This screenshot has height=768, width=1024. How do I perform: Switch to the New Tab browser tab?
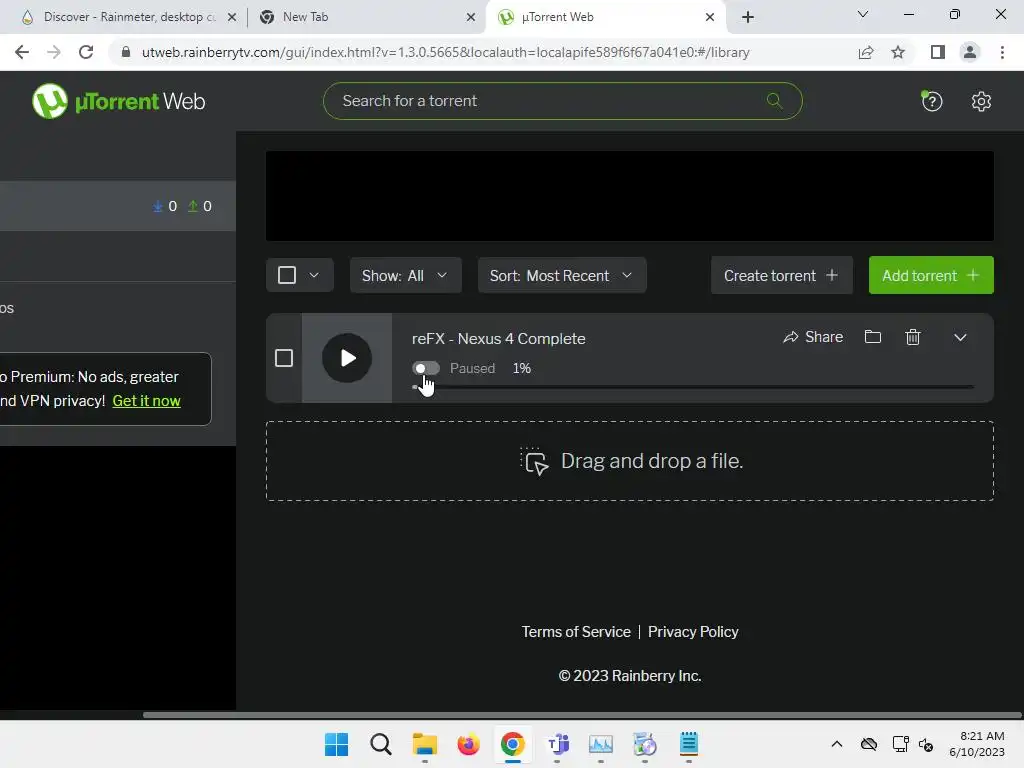(366, 17)
